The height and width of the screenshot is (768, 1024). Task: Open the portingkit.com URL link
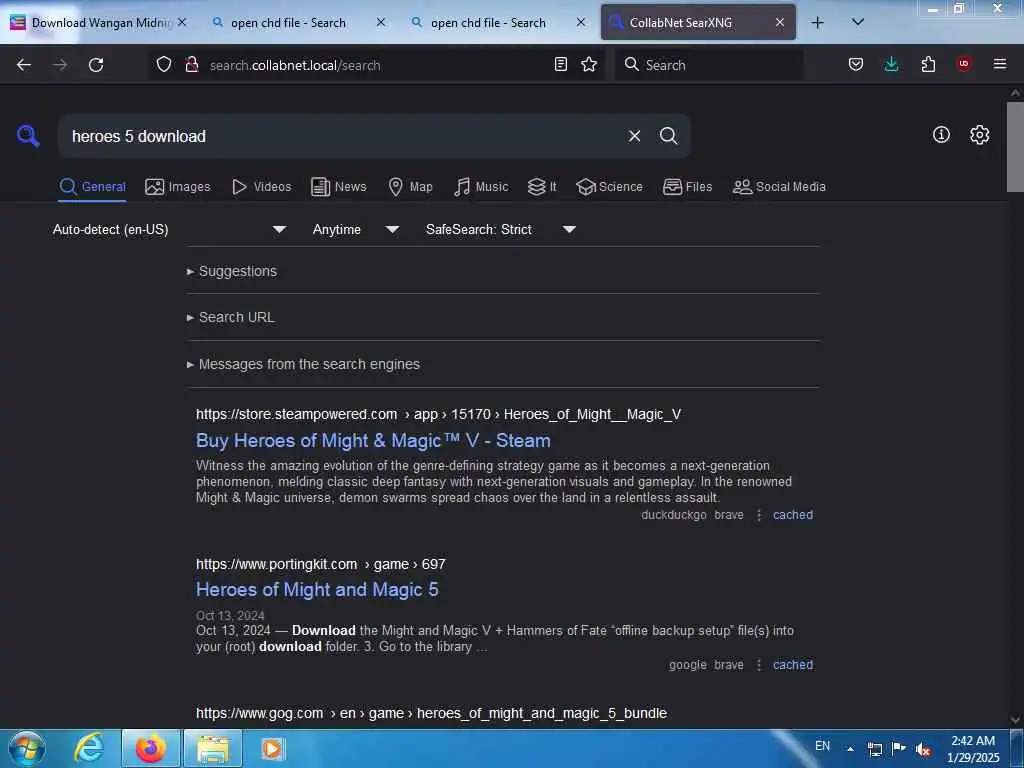(321, 564)
